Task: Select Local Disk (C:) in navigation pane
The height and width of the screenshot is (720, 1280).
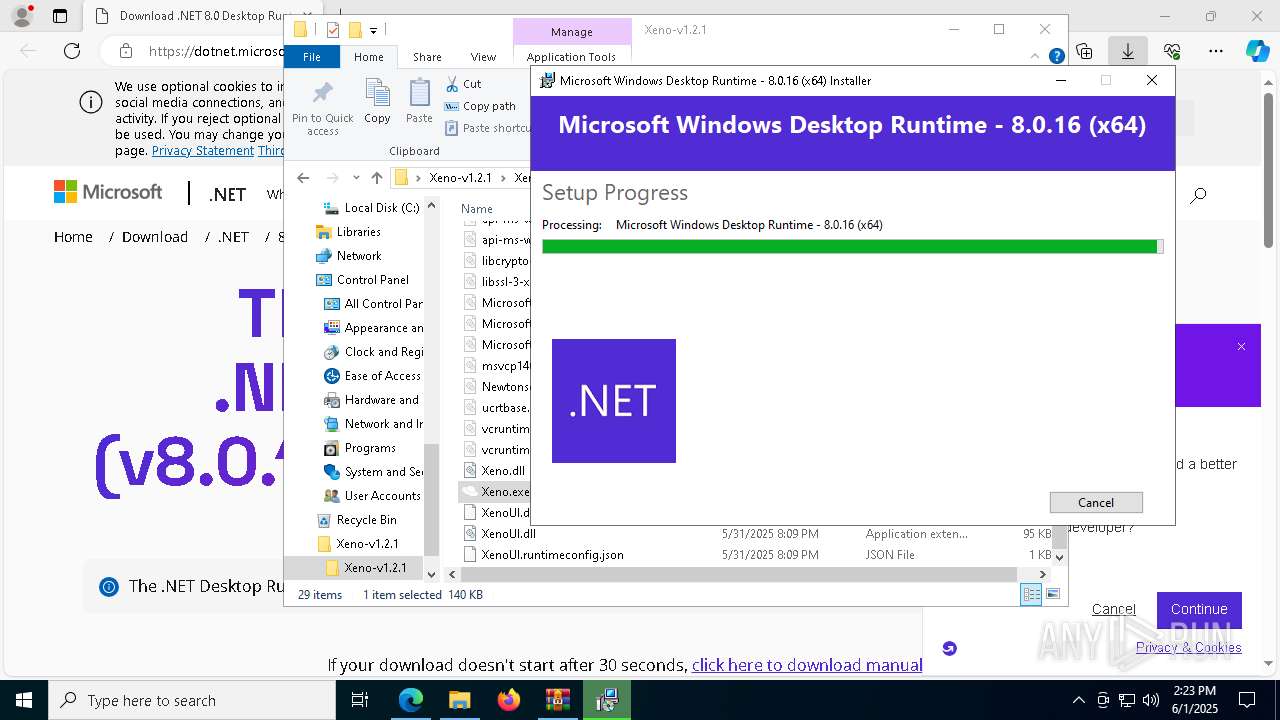Action: pos(371,208)
